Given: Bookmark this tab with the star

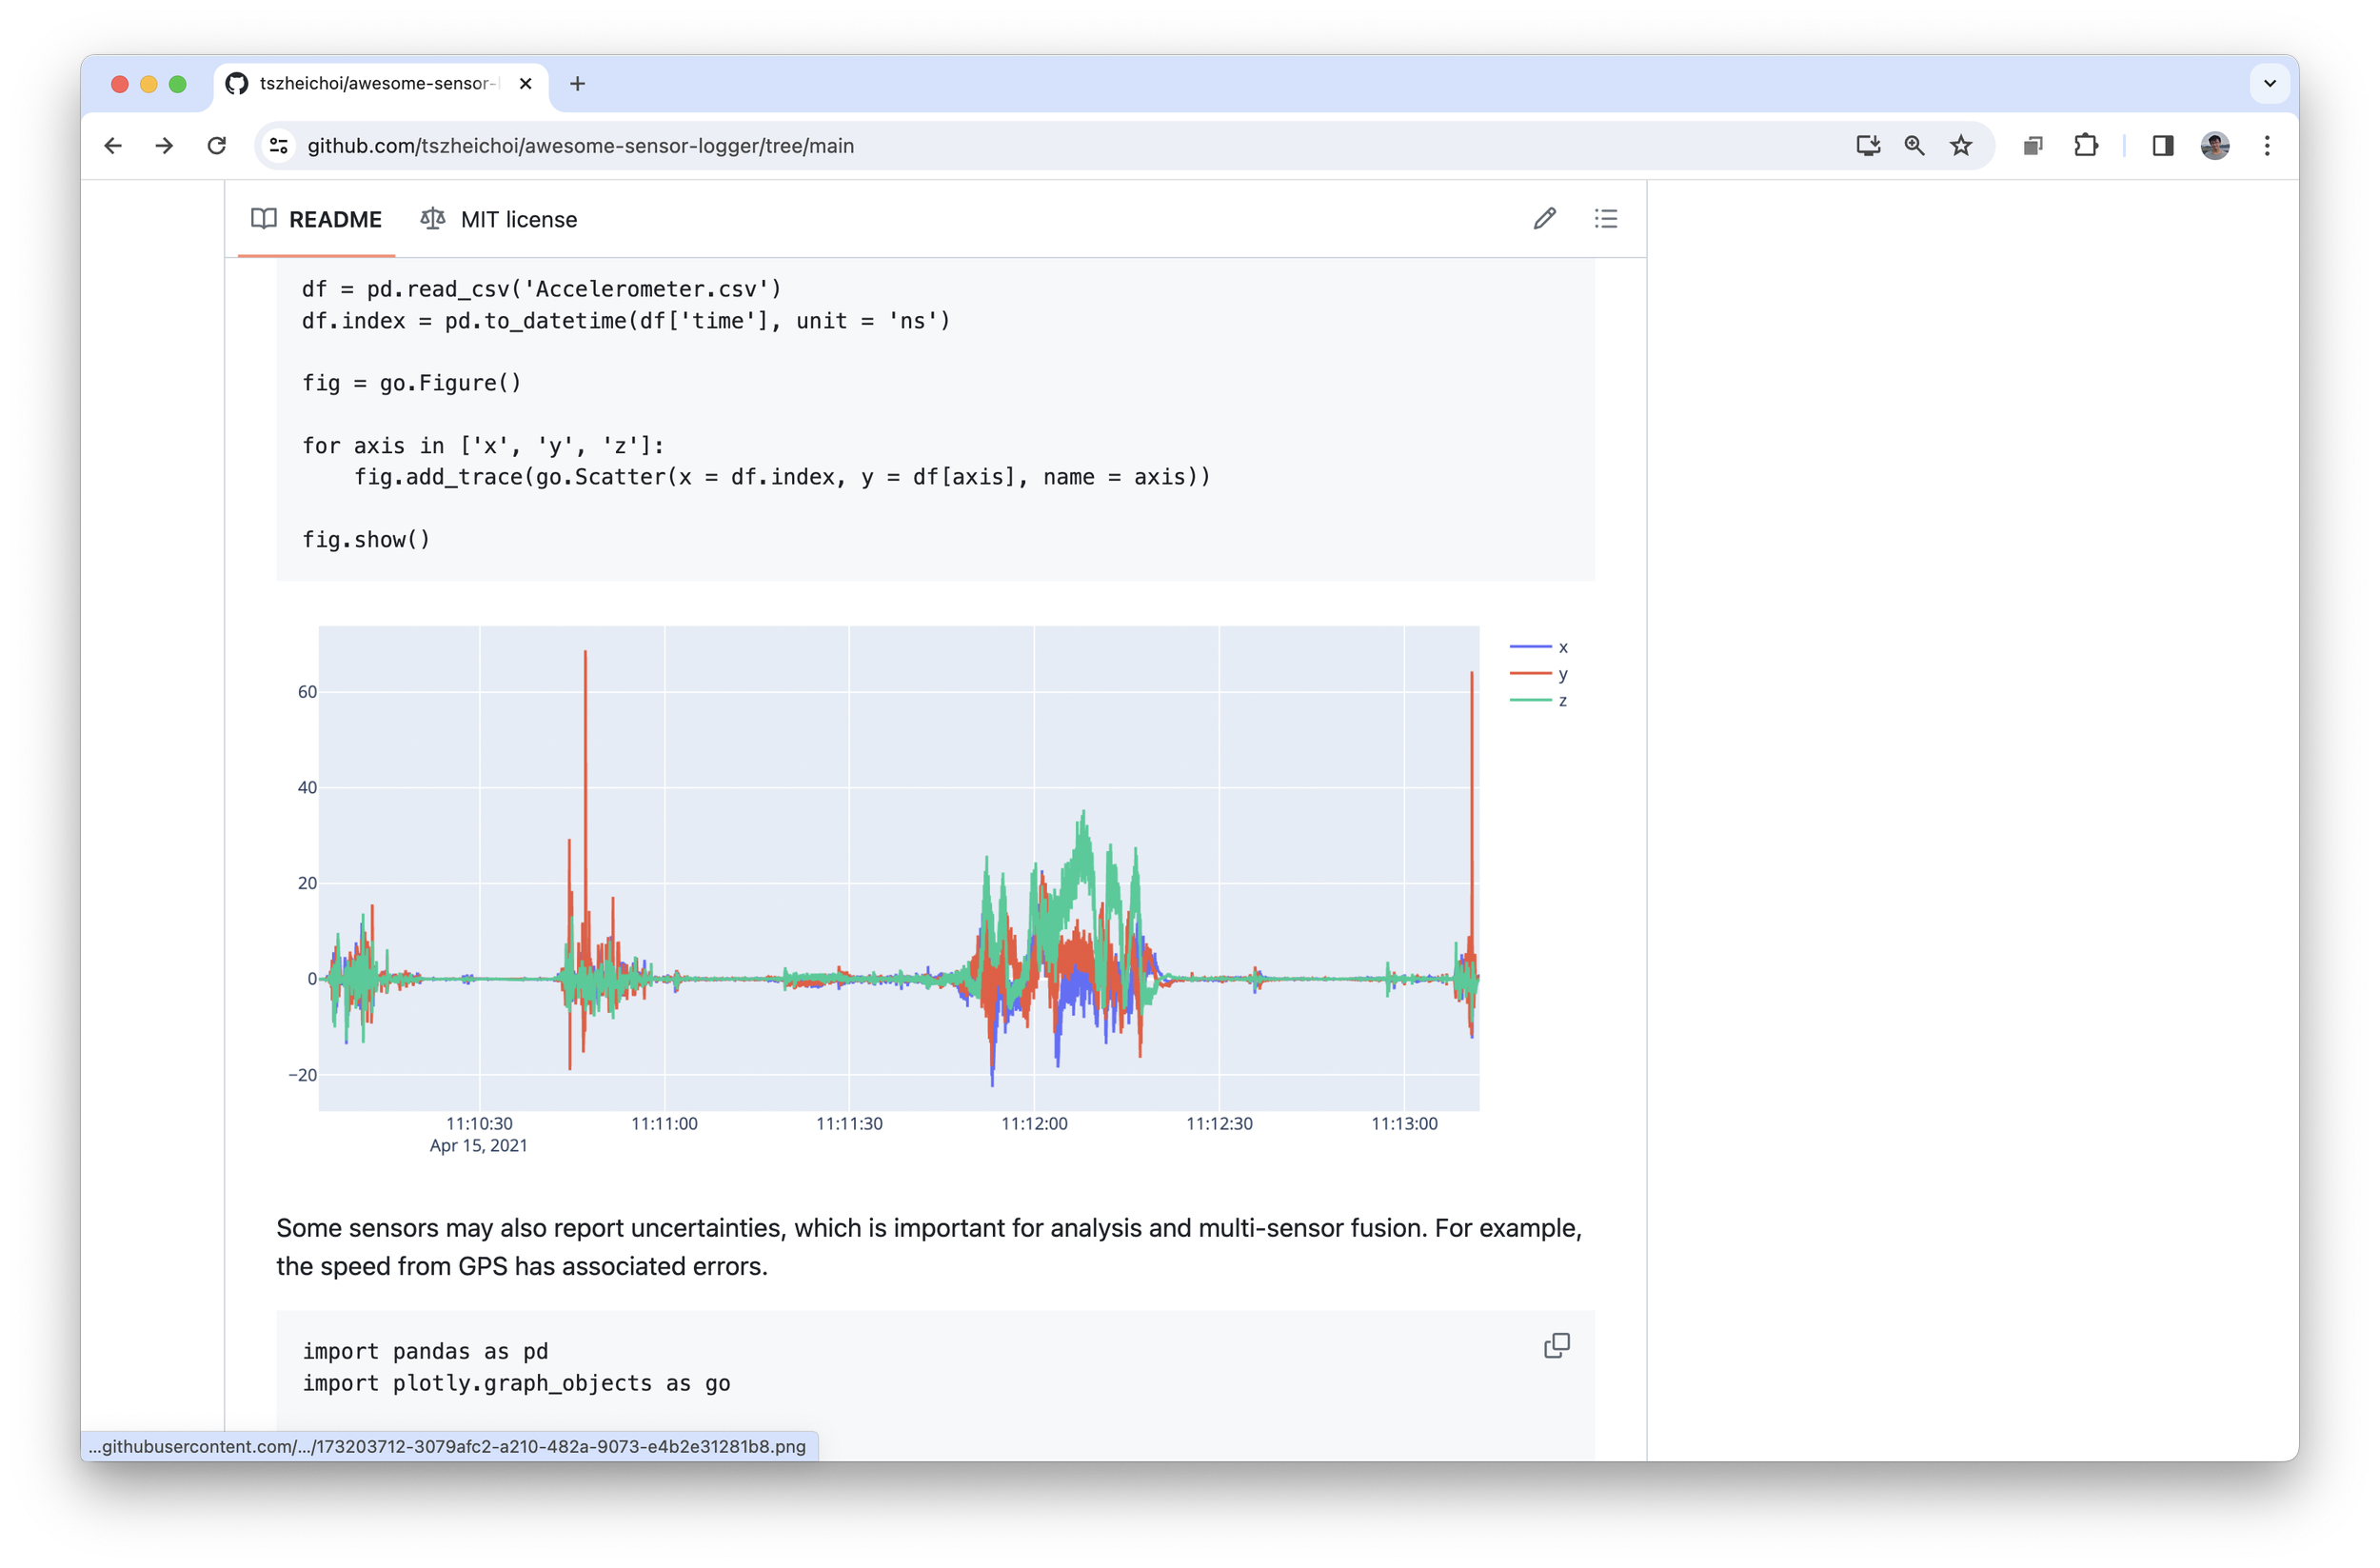Looking at the screenshot, I should click(x=1961, y=146).
